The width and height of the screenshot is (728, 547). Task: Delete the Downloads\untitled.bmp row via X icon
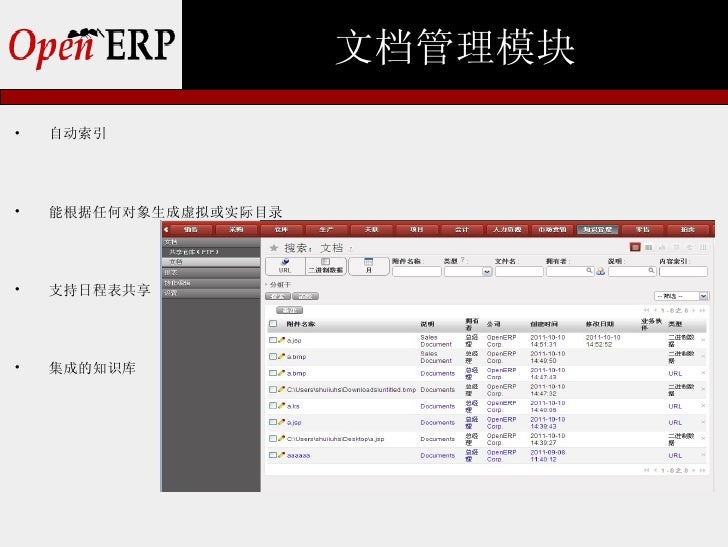[703, 389]
